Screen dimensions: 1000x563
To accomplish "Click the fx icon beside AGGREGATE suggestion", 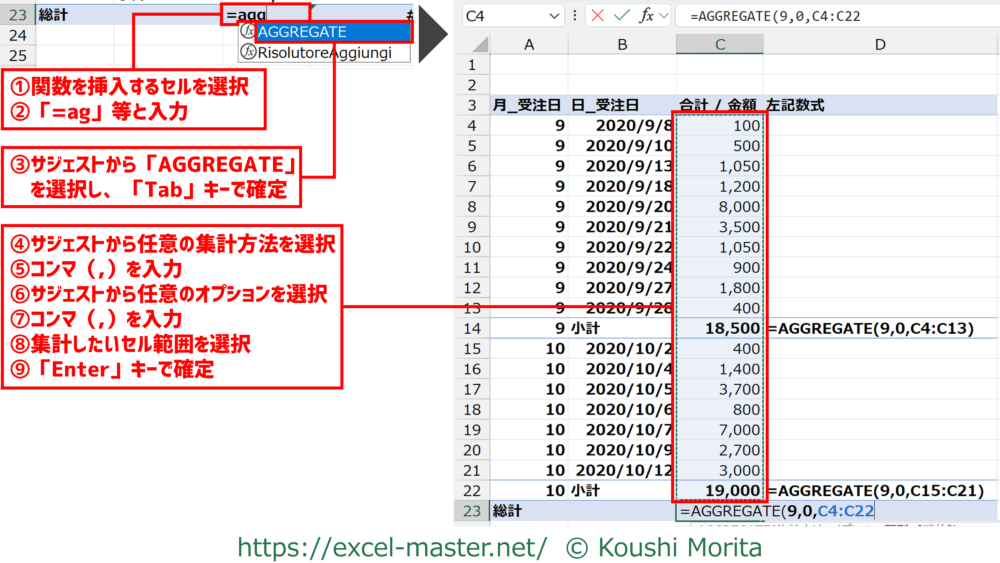I will (247, 32).
